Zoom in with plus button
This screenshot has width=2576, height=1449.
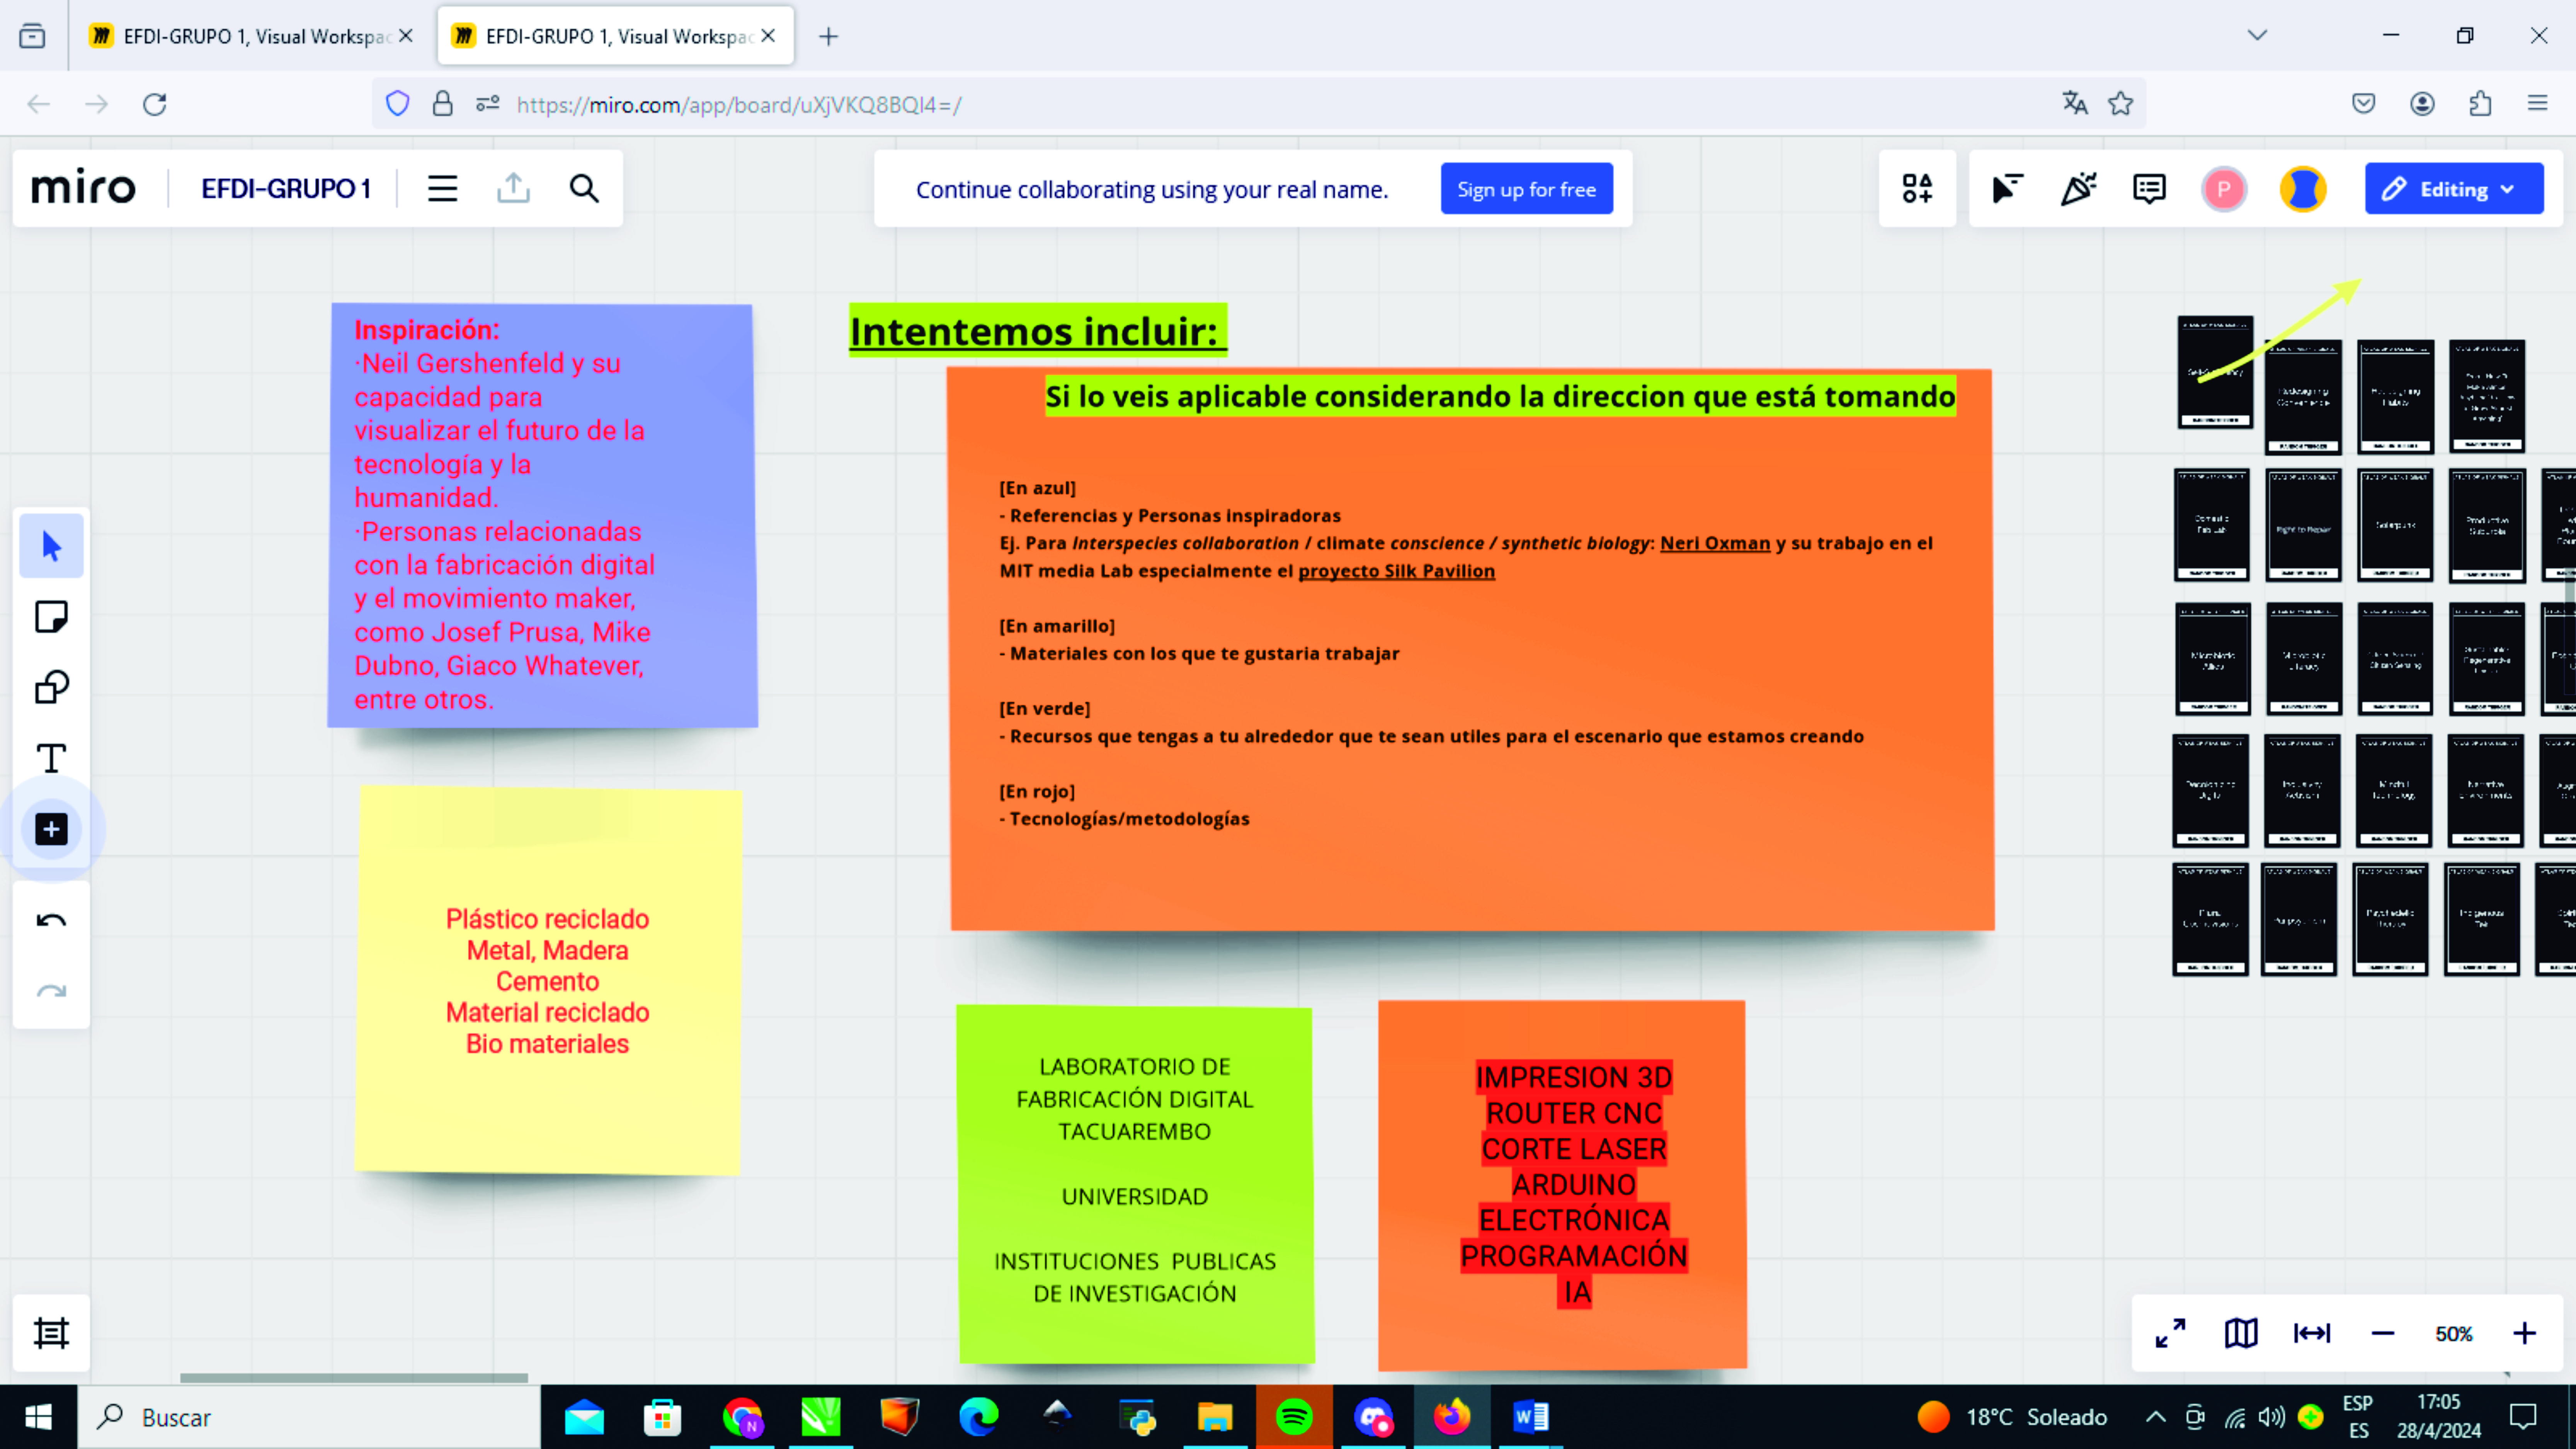[2525, 1333]
